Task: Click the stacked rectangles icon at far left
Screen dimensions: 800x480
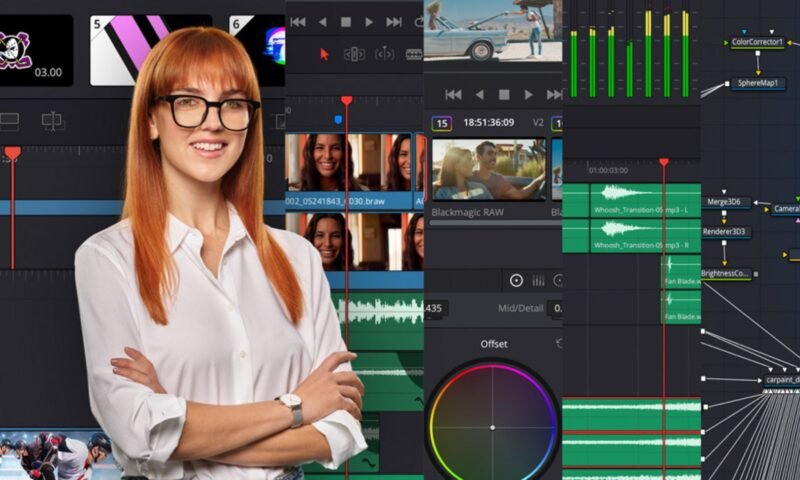Action: [x=9, y=121]
